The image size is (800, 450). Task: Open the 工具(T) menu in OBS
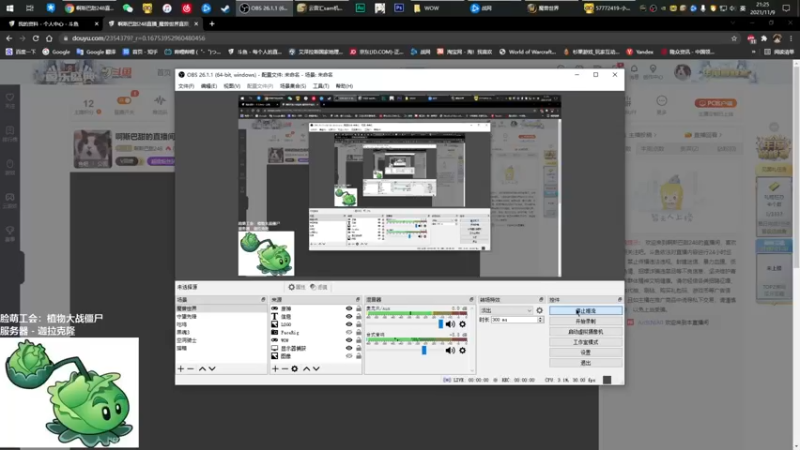coord(321,86)
